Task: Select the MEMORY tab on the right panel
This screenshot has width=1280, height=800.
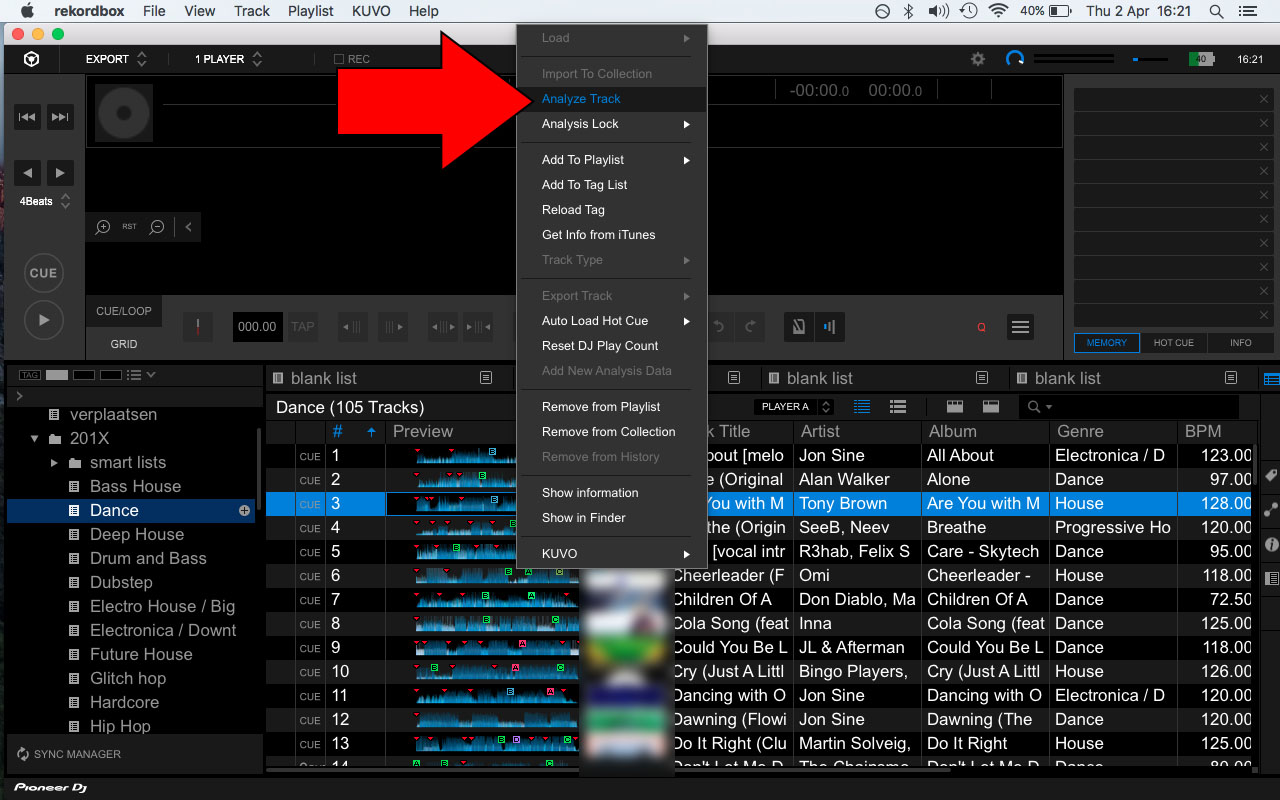Action: pyautogui.click(x=1106, y=343)
